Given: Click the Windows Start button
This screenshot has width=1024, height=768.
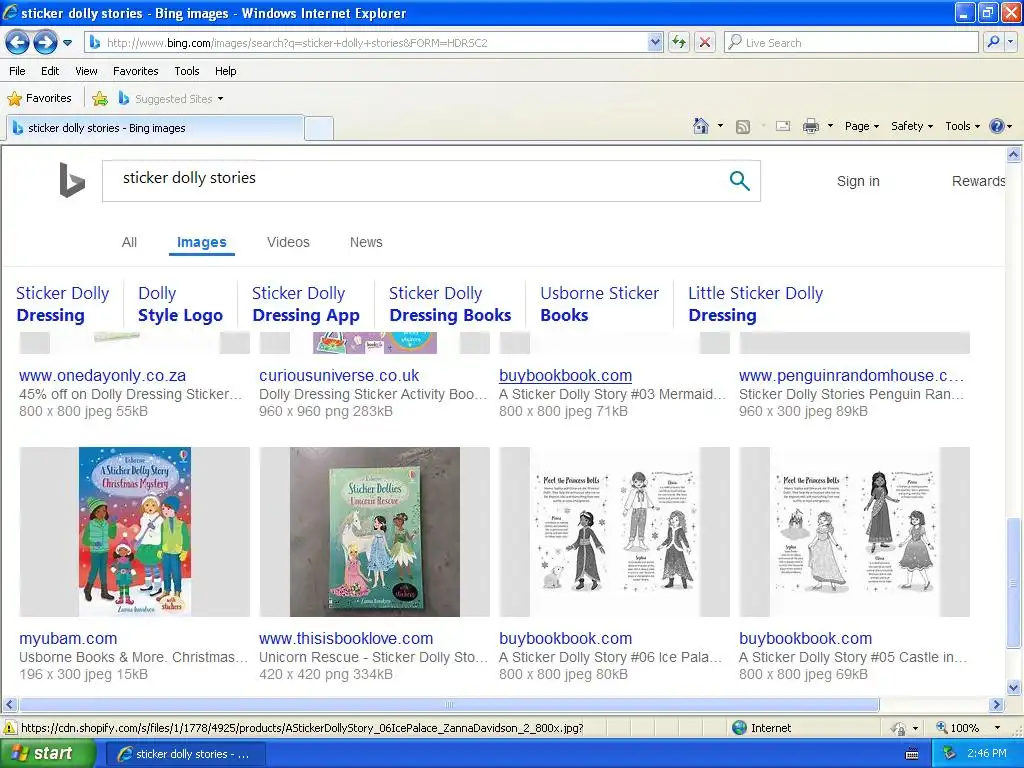Looking at the screenshot, I should (x=47, y=754).
